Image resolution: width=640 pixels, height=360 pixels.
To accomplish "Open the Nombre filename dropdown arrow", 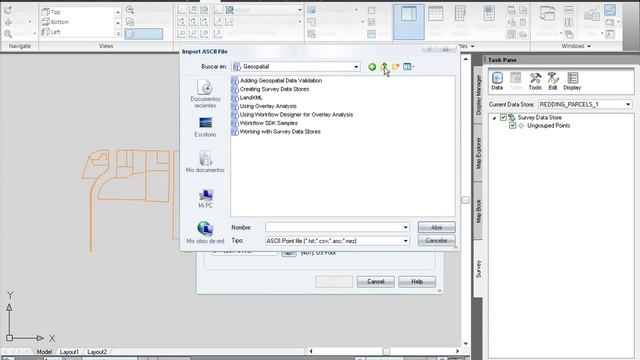I will tap(405, 227).
